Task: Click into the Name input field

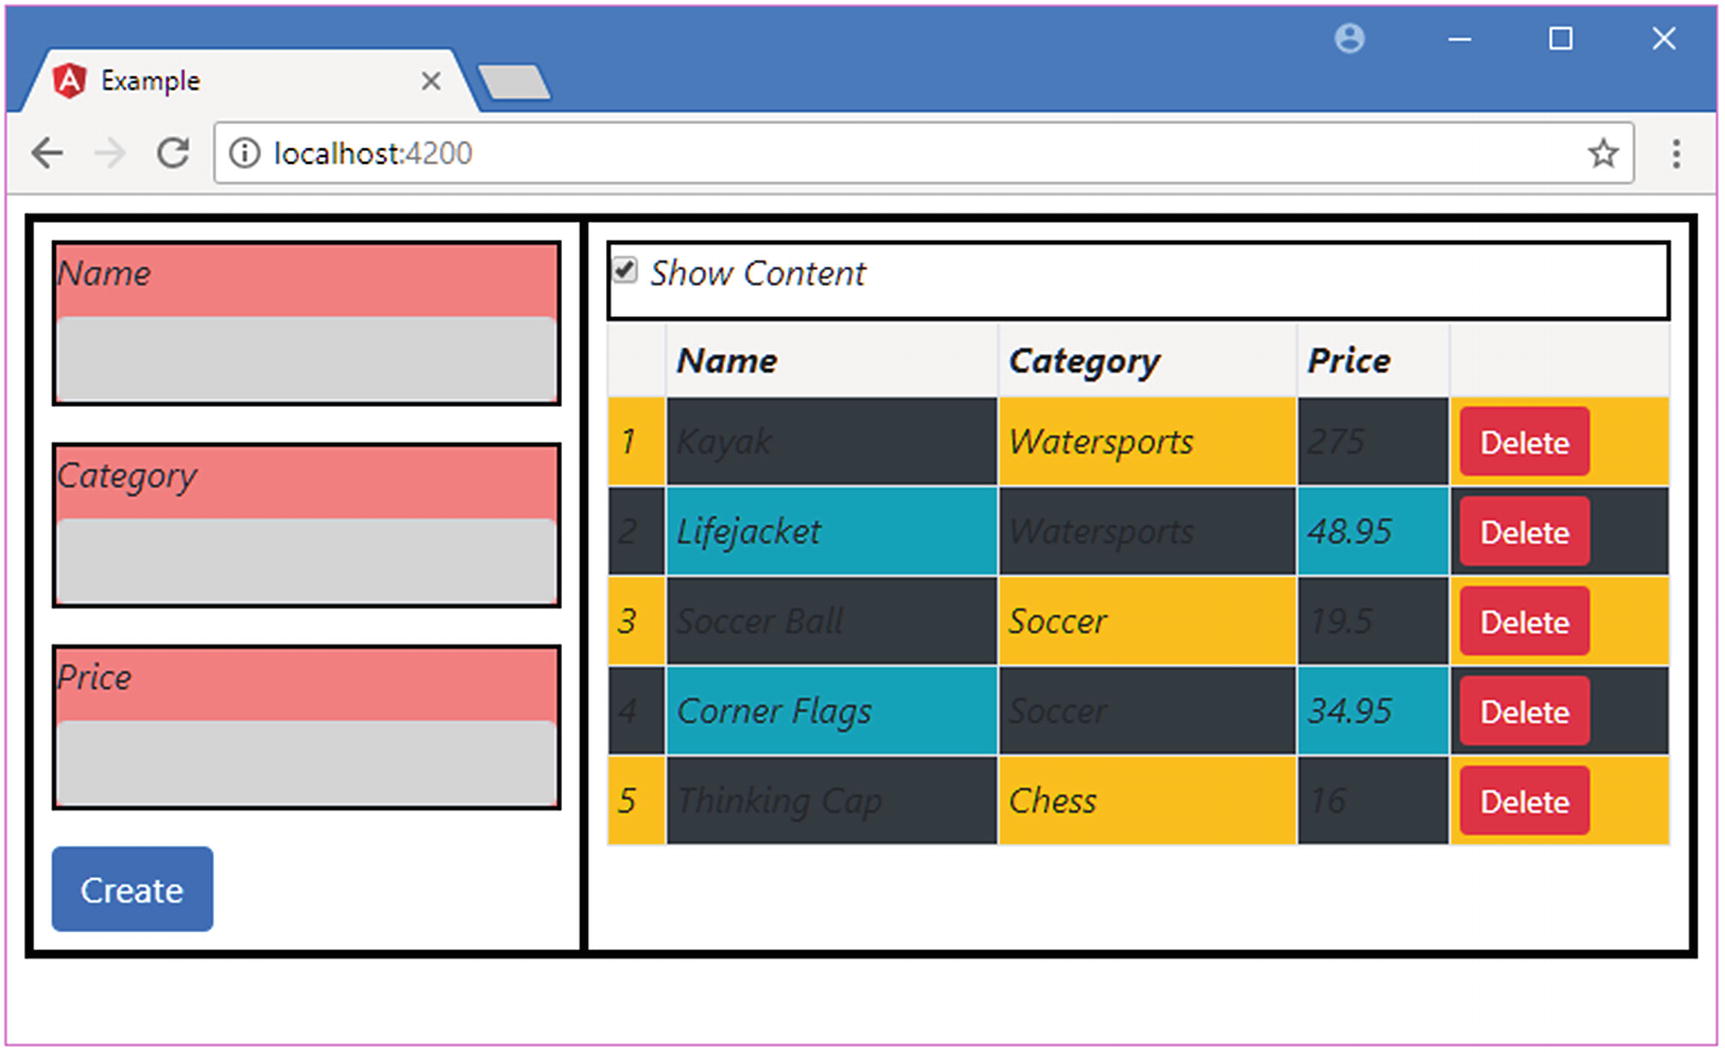Action: click(306, 358)
